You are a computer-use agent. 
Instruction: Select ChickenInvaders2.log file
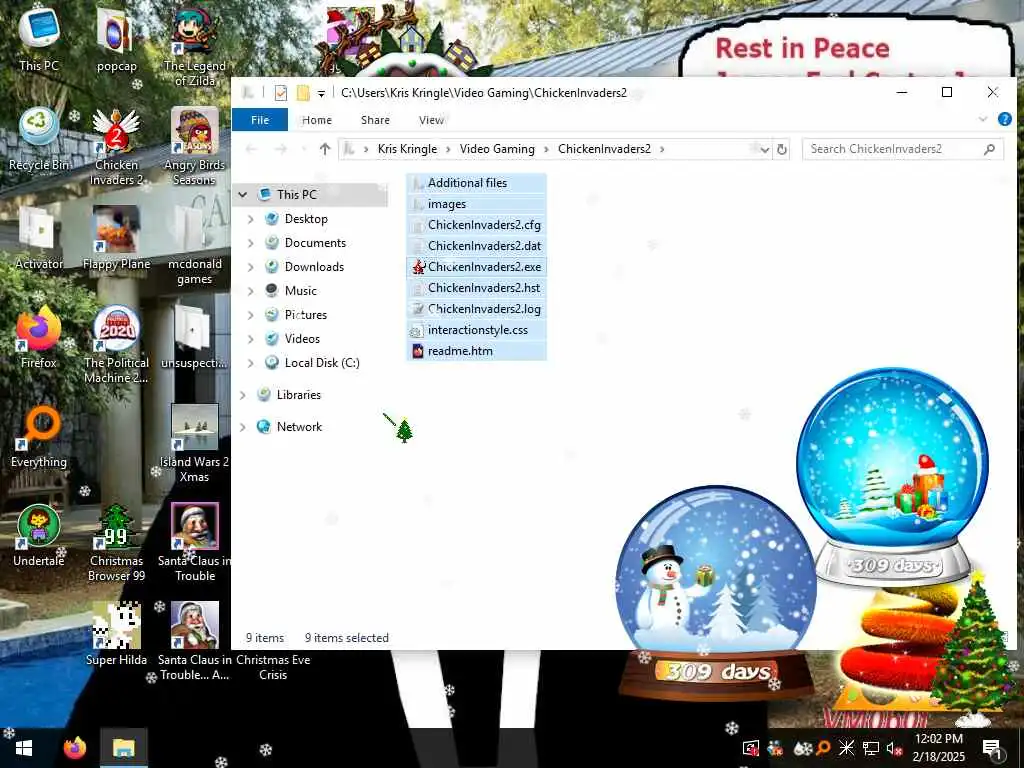pos(476,309)
